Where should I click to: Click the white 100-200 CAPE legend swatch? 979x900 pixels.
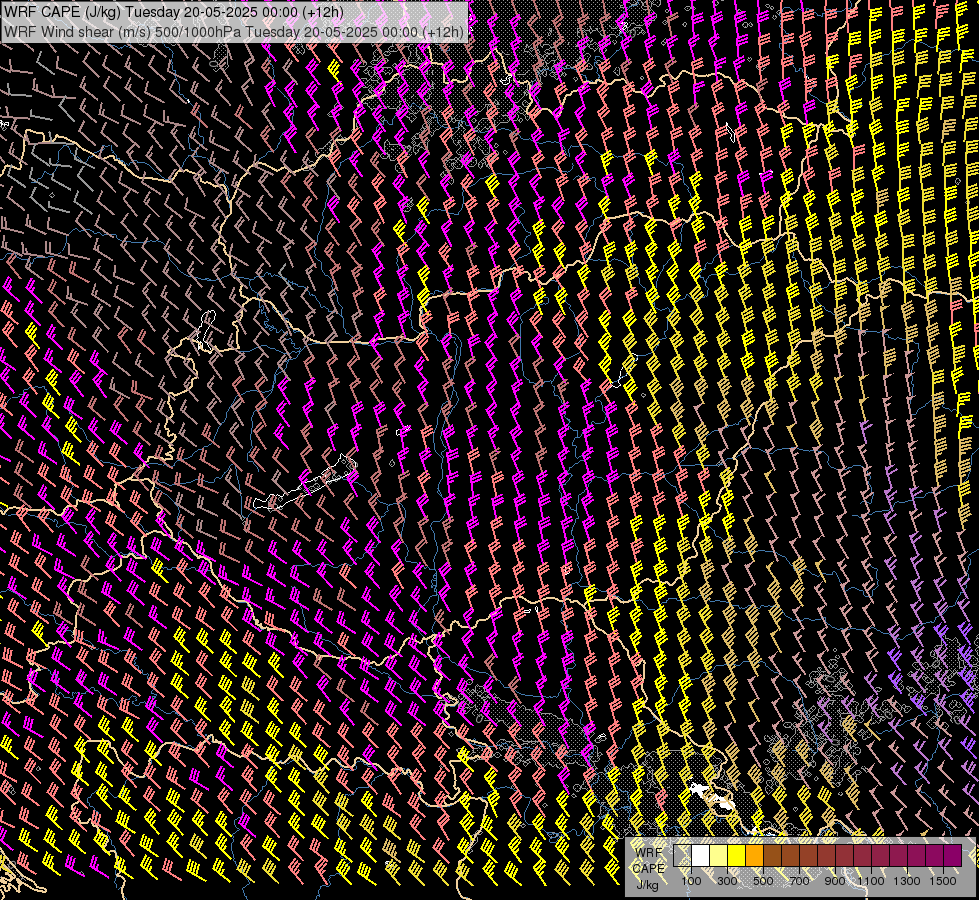(x=701, y=855)
